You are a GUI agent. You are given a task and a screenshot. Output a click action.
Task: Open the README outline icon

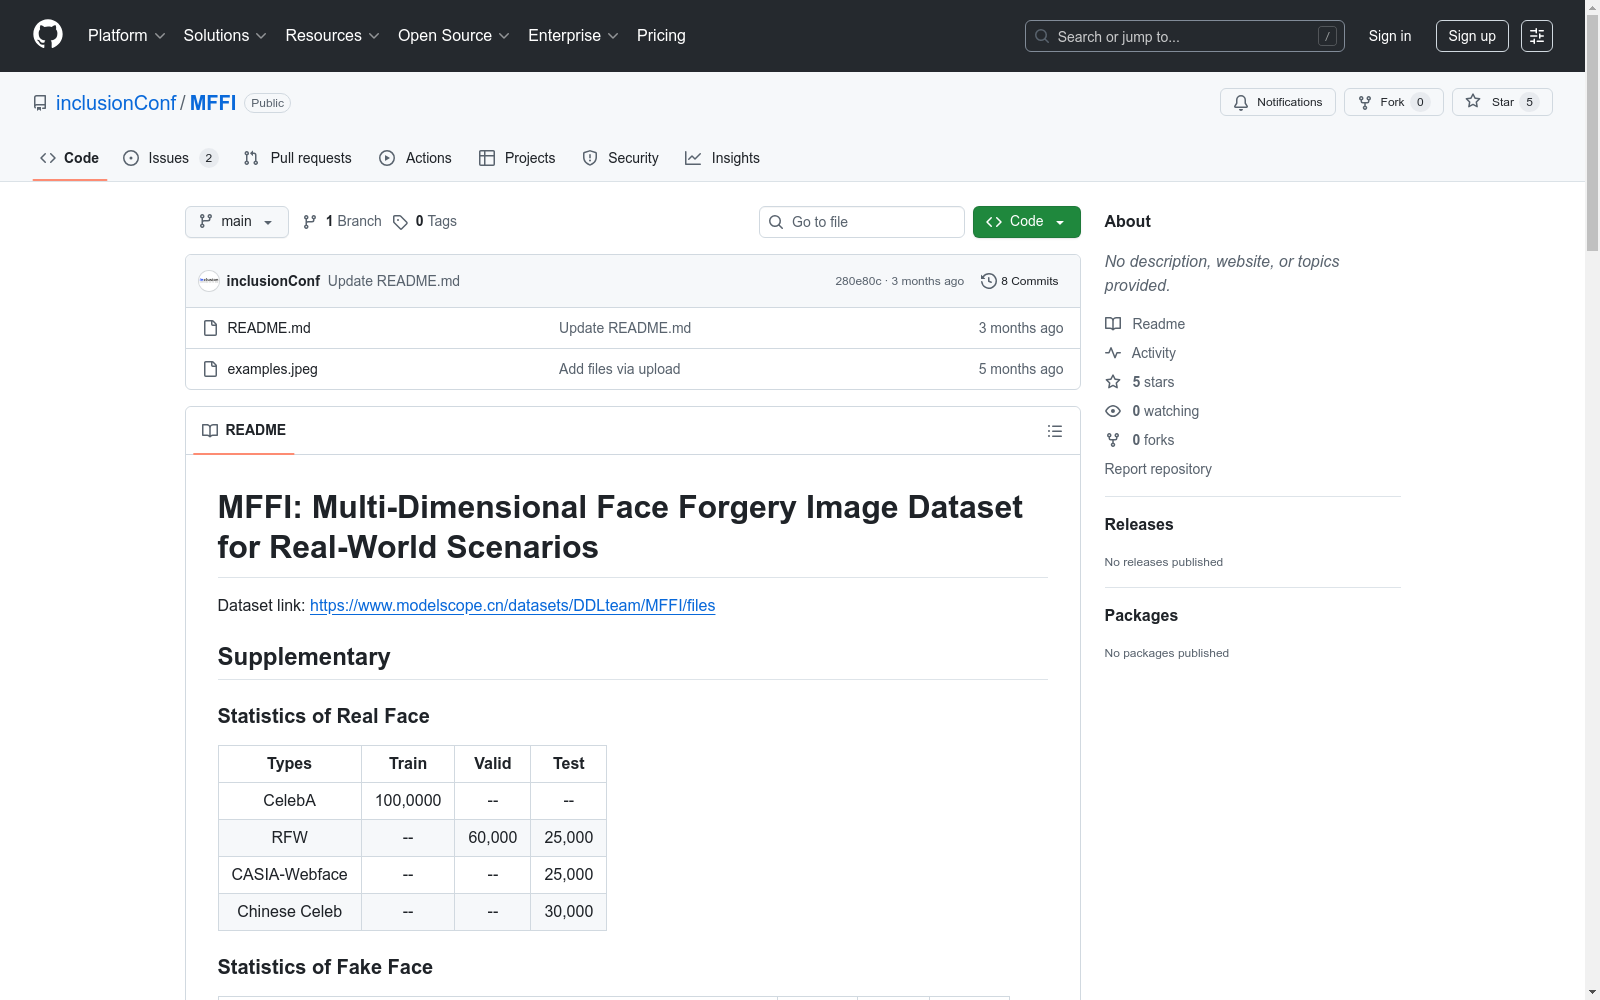1054,431
